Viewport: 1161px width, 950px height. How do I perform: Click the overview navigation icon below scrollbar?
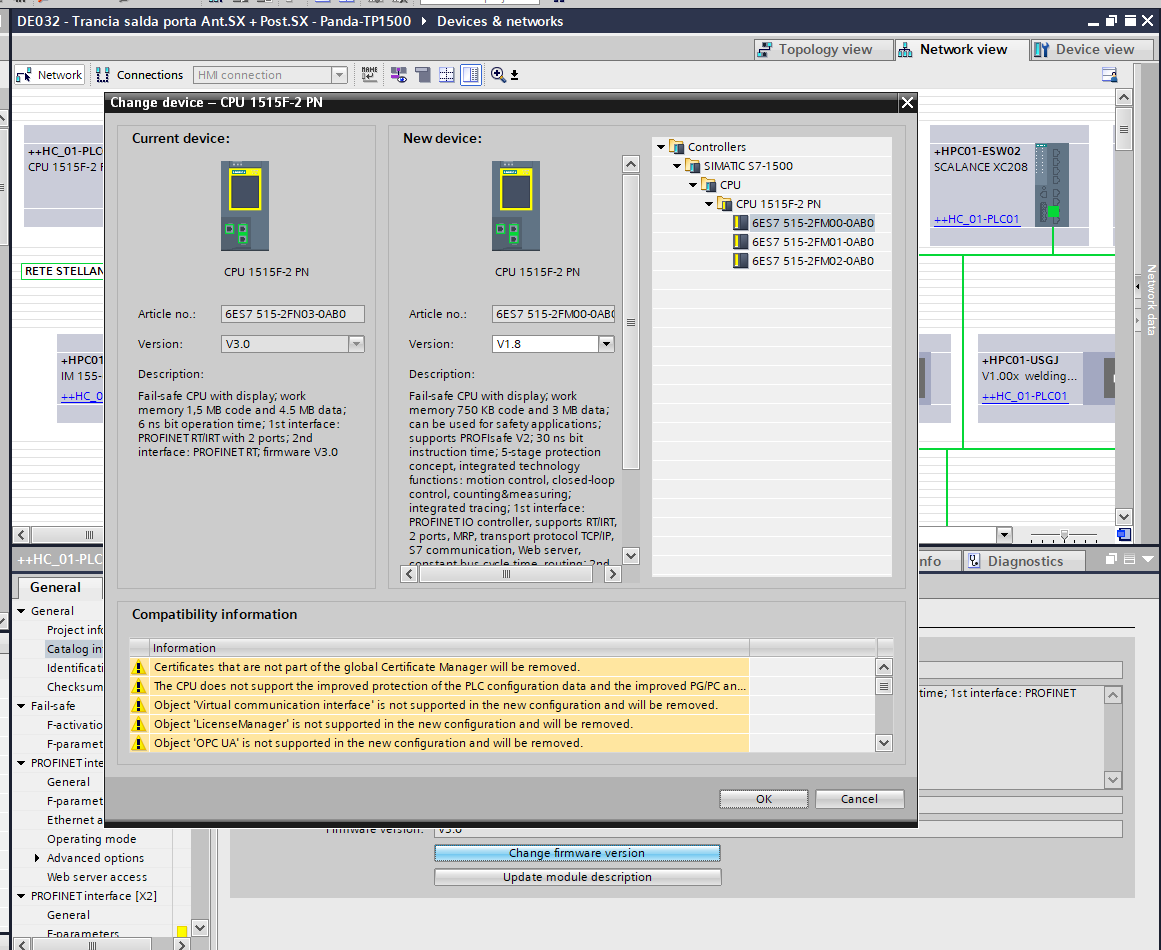1124,535
